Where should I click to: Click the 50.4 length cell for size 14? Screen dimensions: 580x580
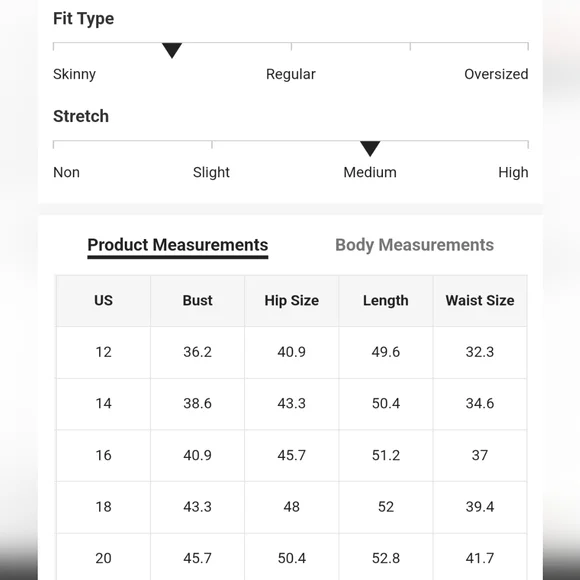386,404
